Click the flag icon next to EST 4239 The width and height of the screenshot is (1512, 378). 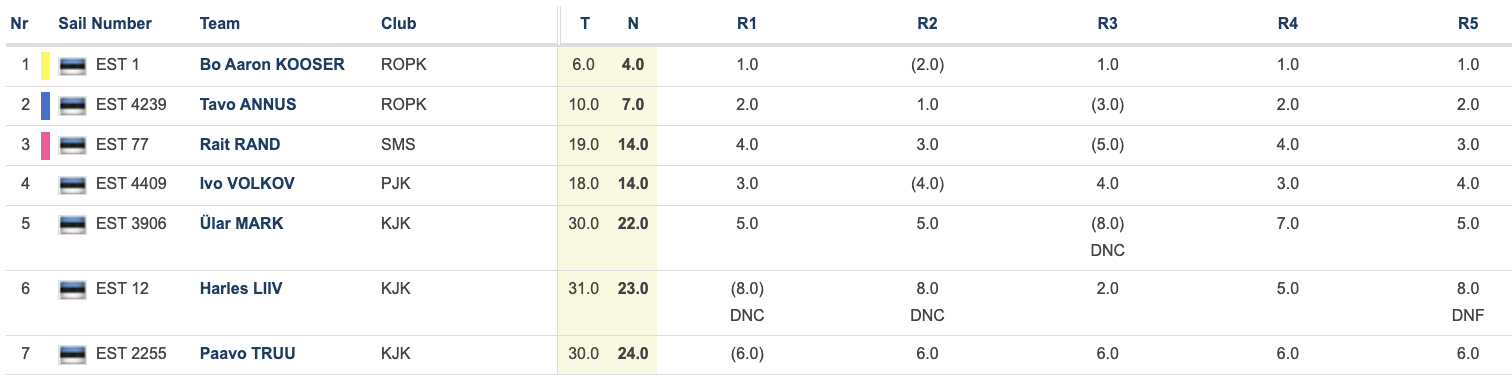coord(72,106)
